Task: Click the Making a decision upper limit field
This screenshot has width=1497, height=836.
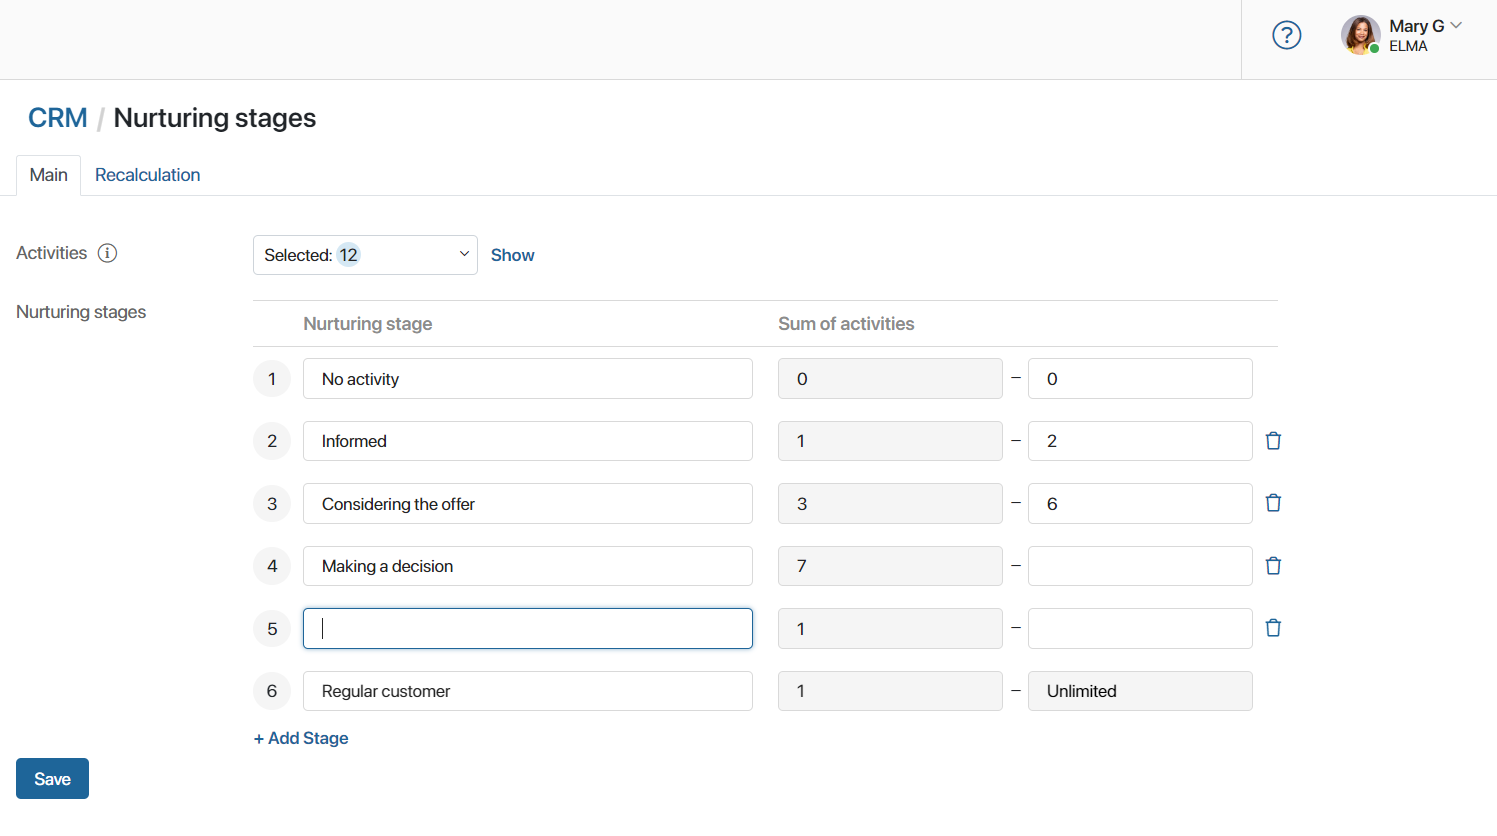Action: [x=1140, y=566]
